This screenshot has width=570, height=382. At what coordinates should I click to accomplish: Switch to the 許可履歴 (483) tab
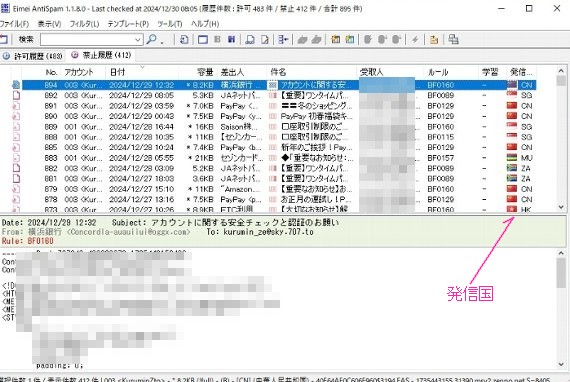[x=33, y=56]
